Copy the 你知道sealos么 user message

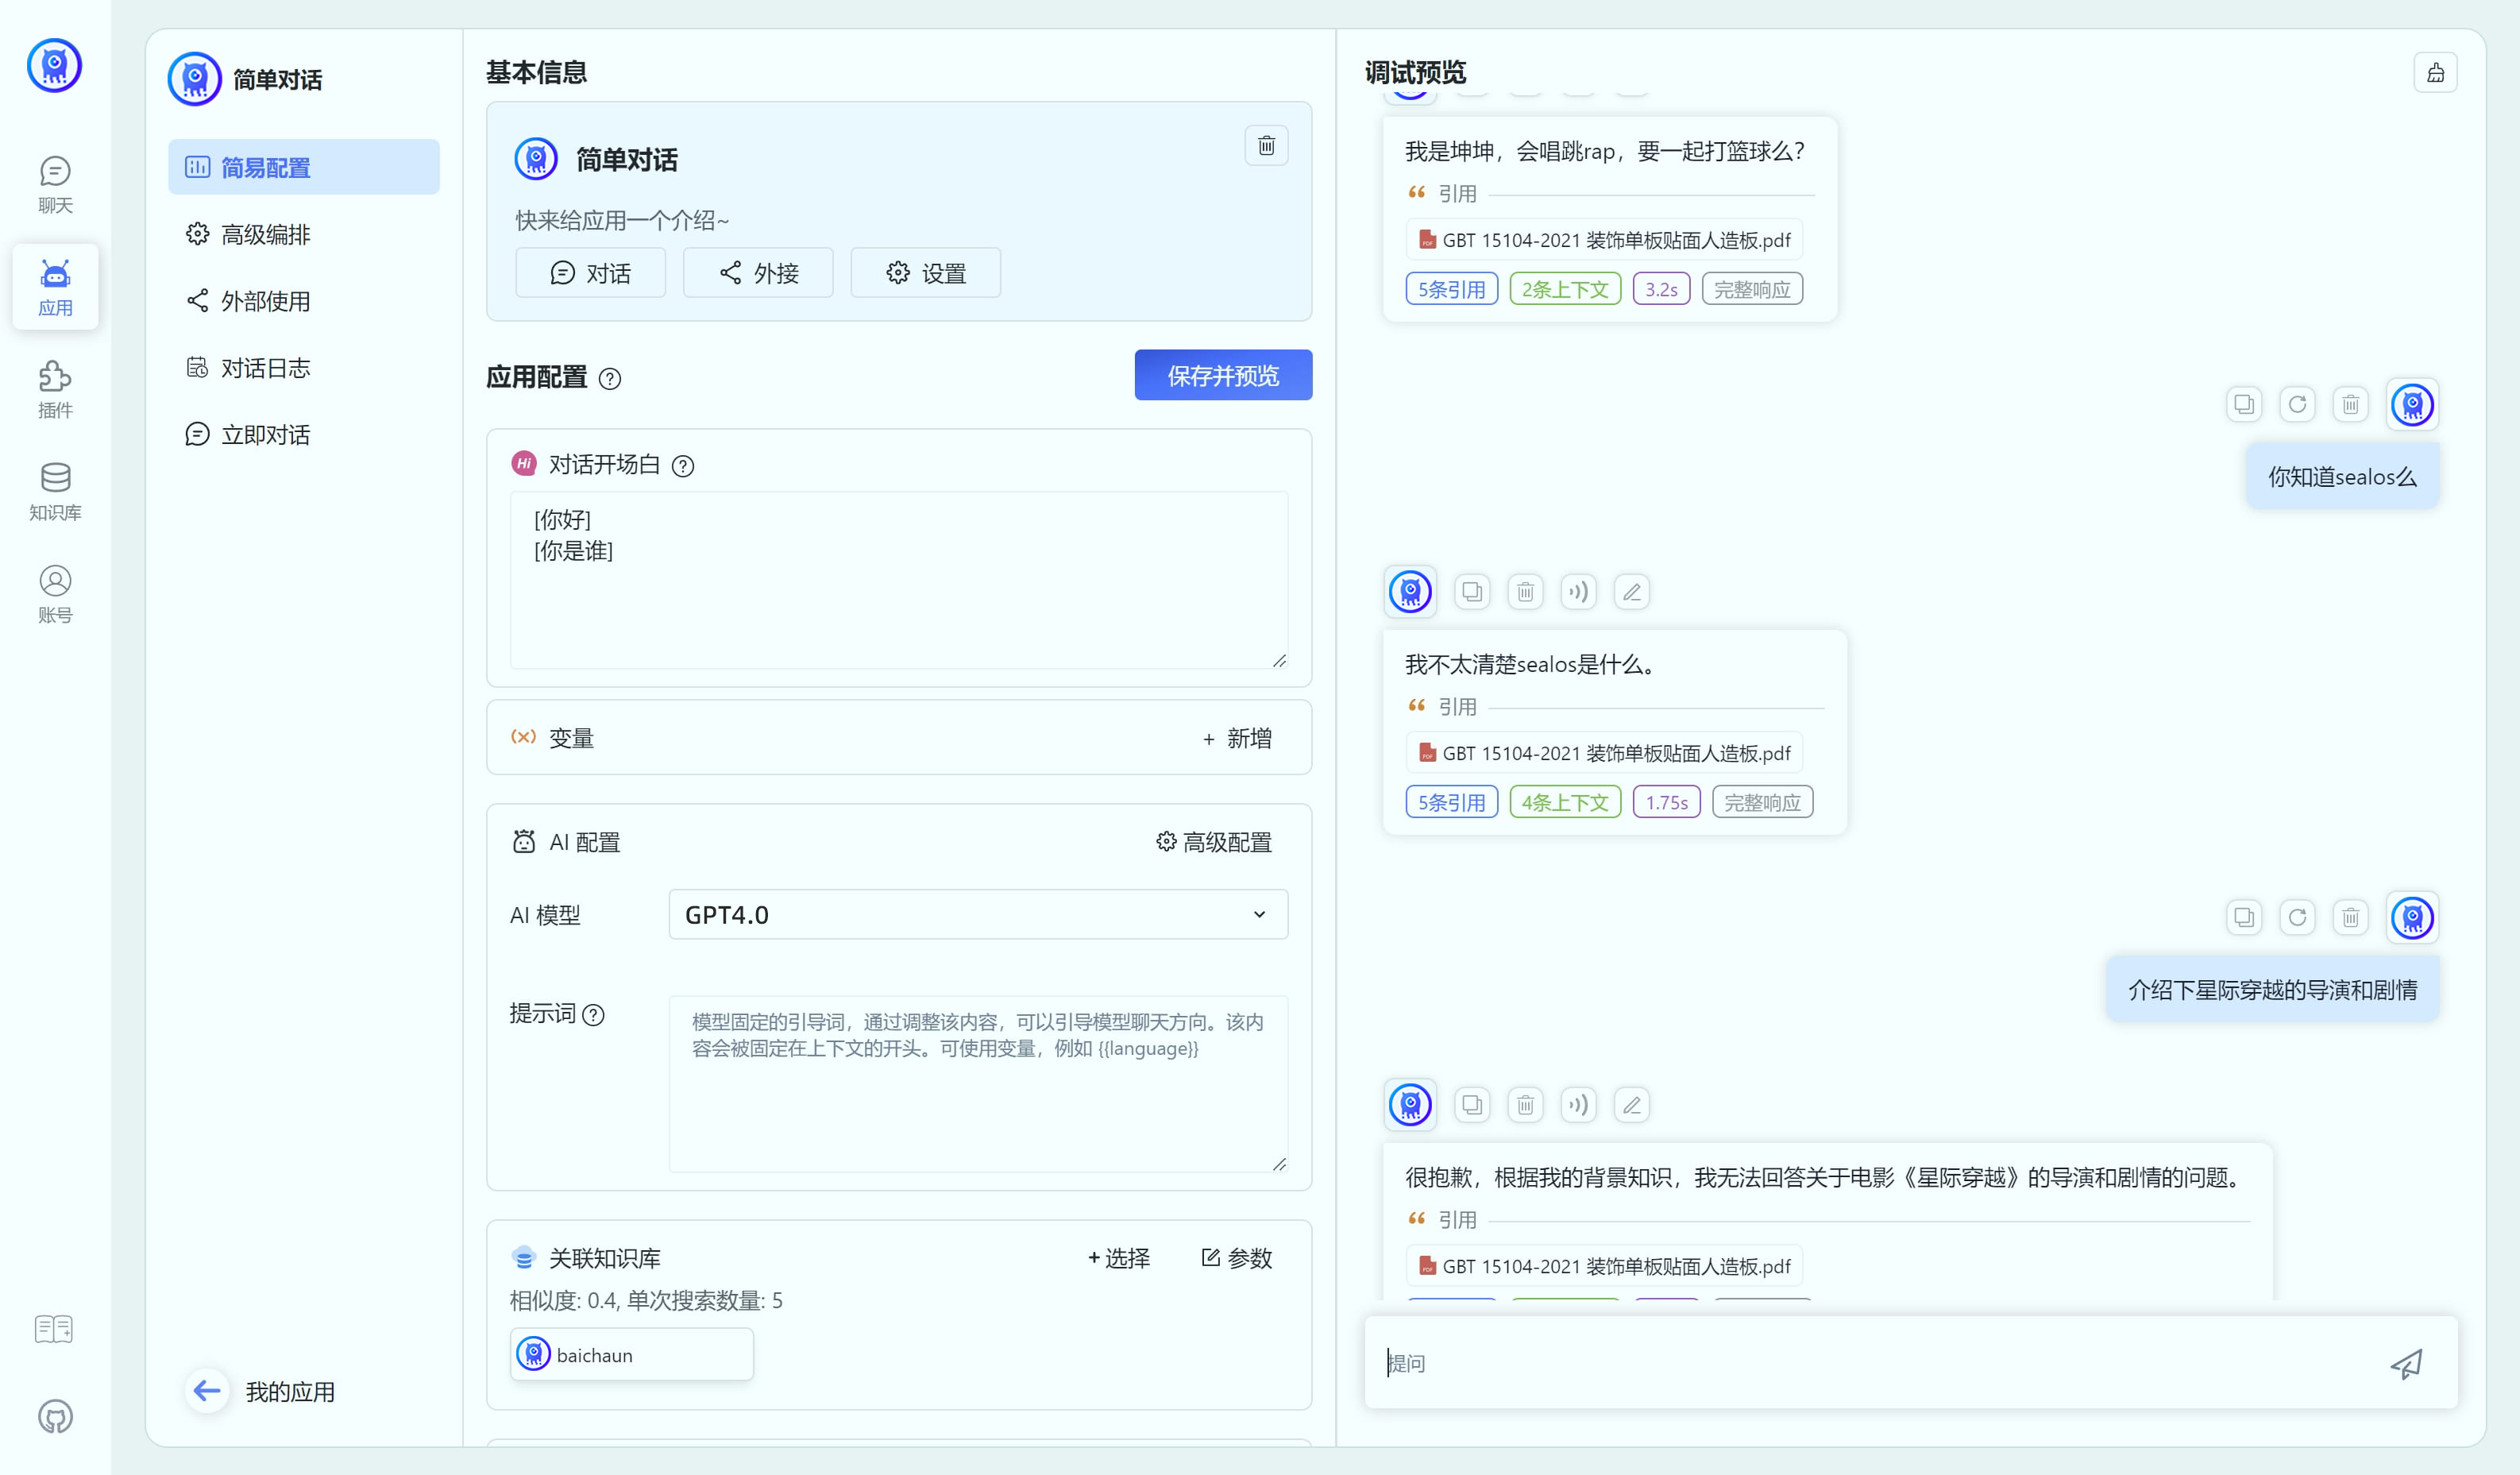click(x=2244, y=404)
